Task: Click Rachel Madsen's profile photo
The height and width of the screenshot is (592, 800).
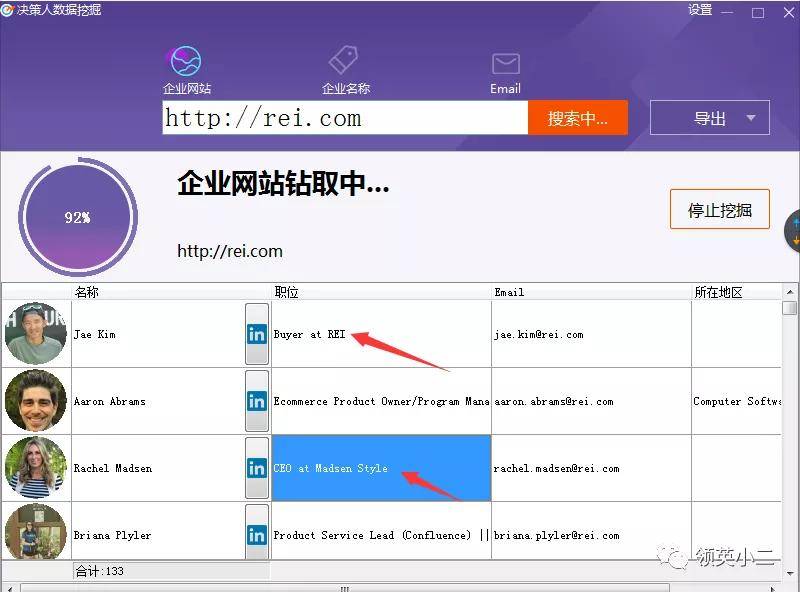Action: (36, 467)
